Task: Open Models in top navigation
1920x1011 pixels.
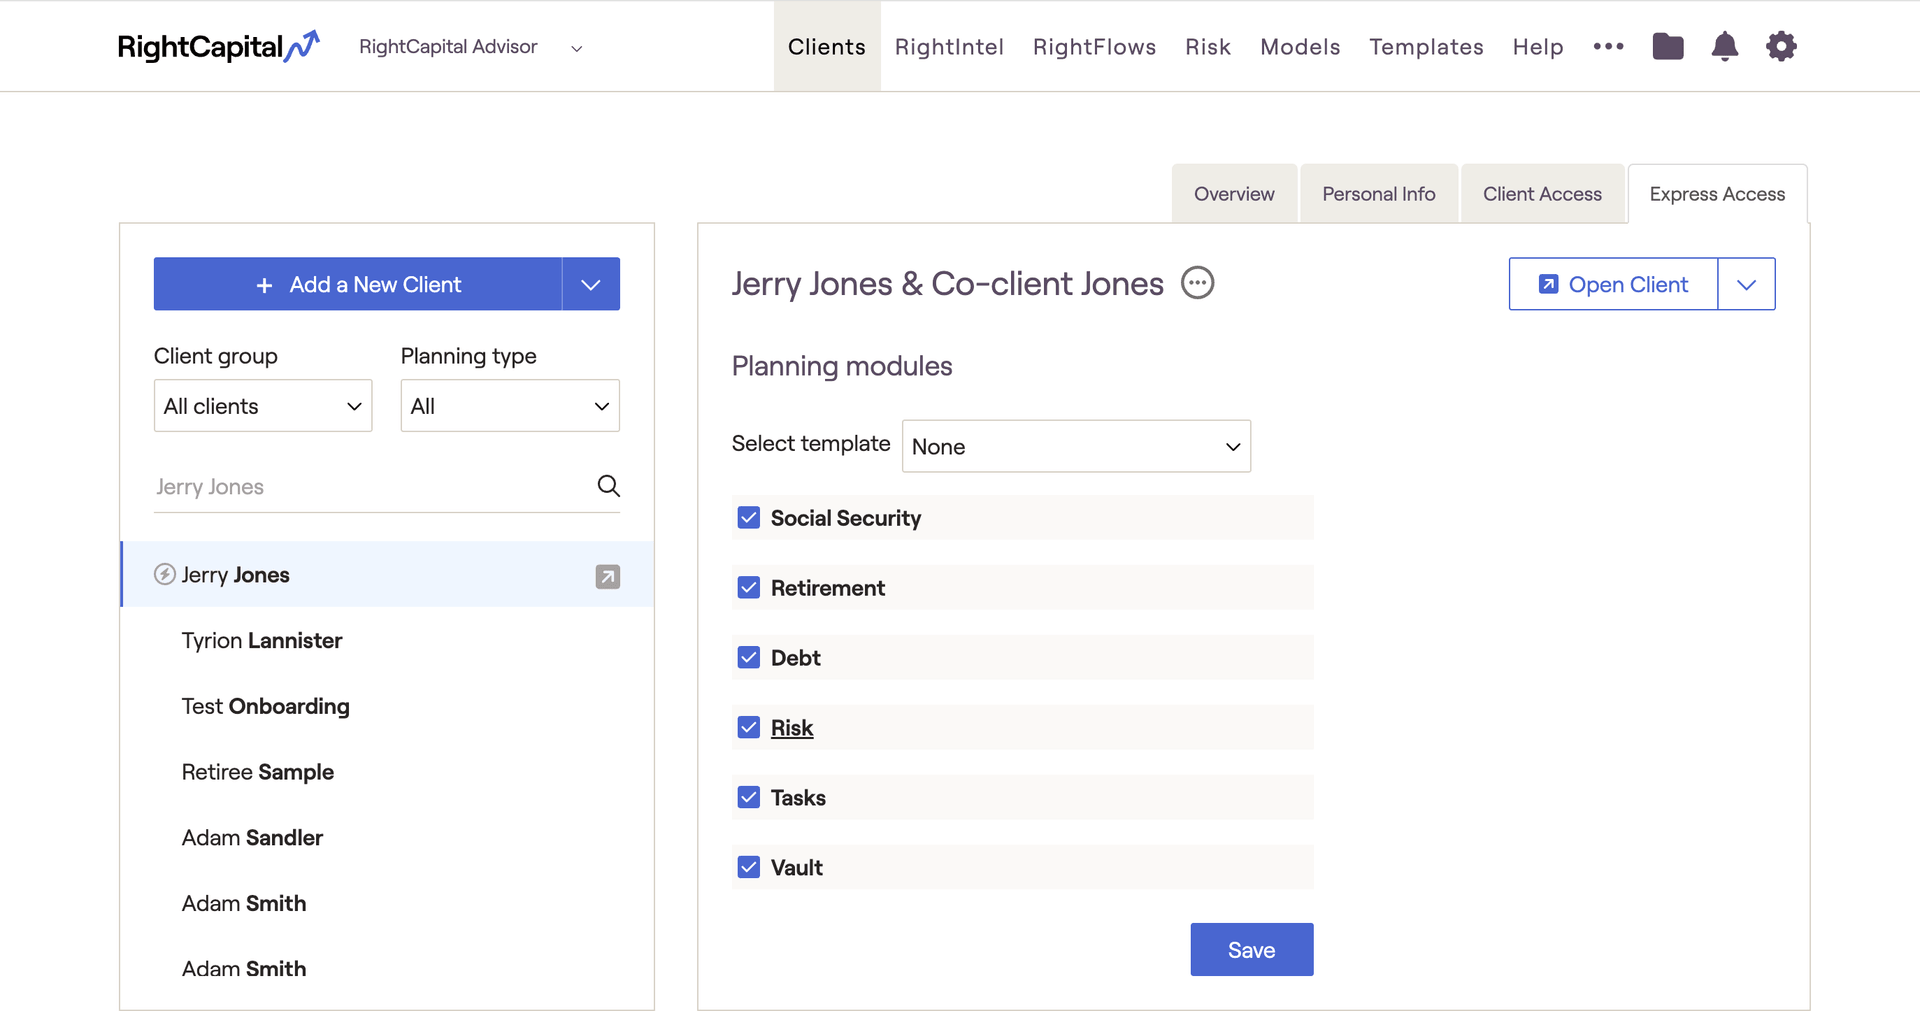Action: point(1300,47)
